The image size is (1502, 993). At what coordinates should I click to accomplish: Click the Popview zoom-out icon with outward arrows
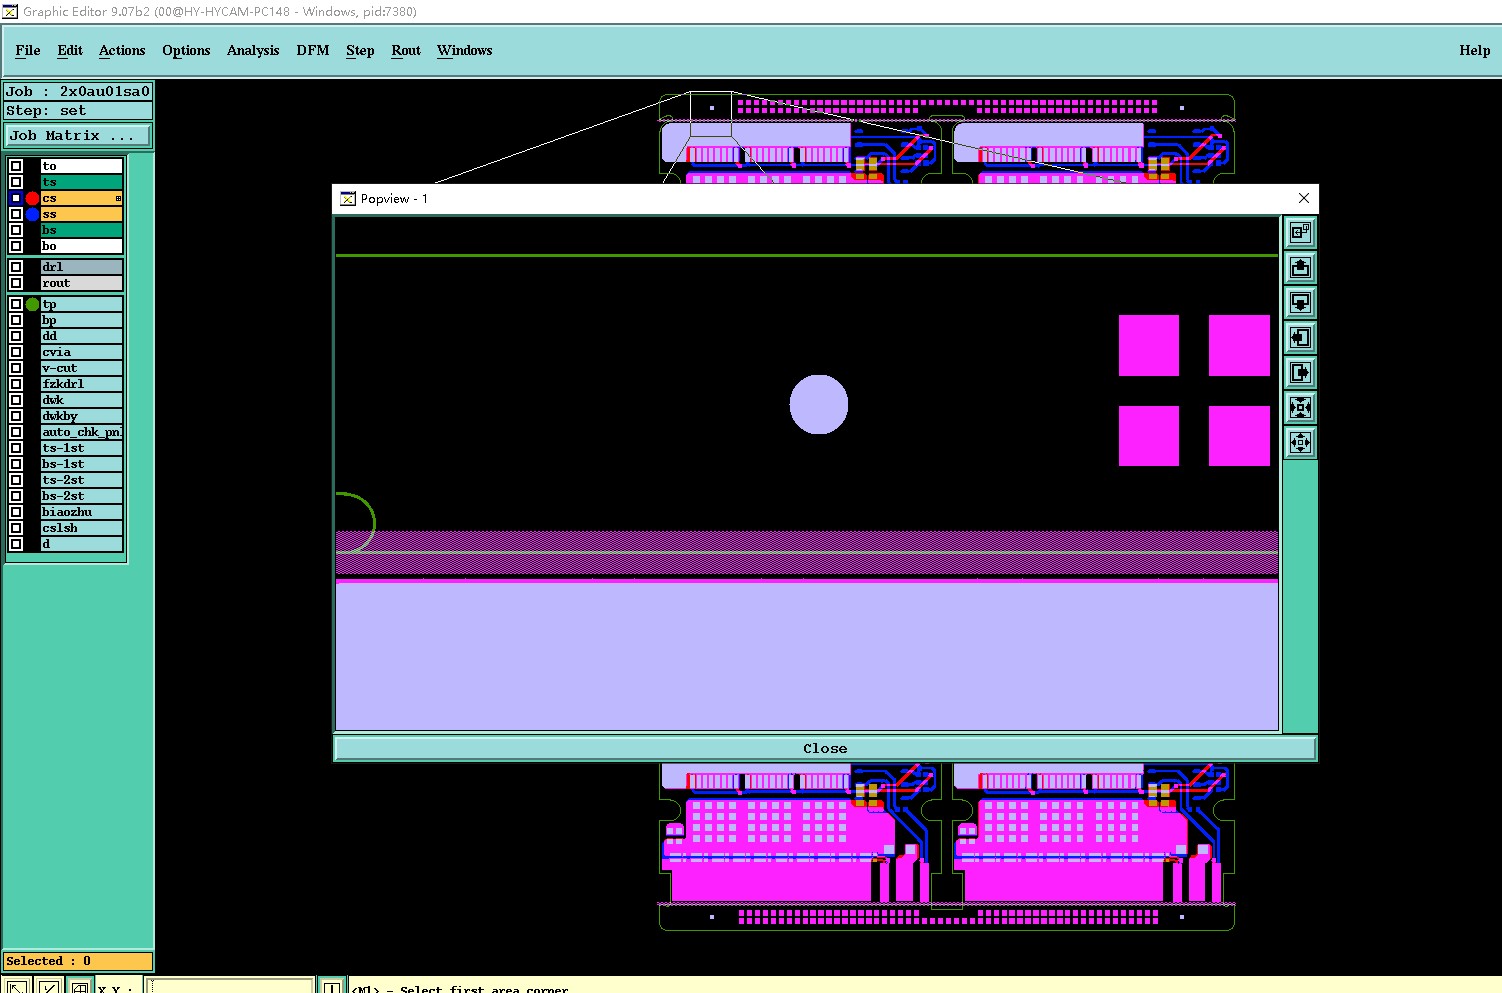(1300, 442)
